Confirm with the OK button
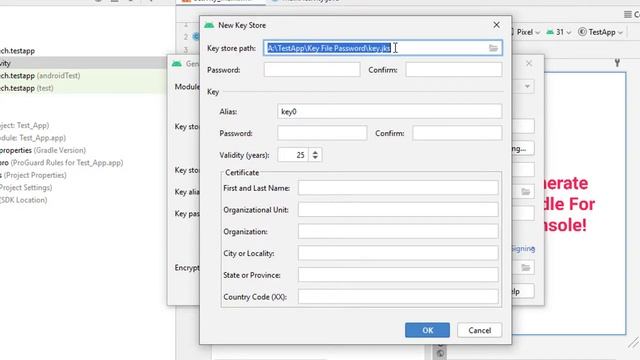The width and height of the screenshot is (640, 360). 427,330
